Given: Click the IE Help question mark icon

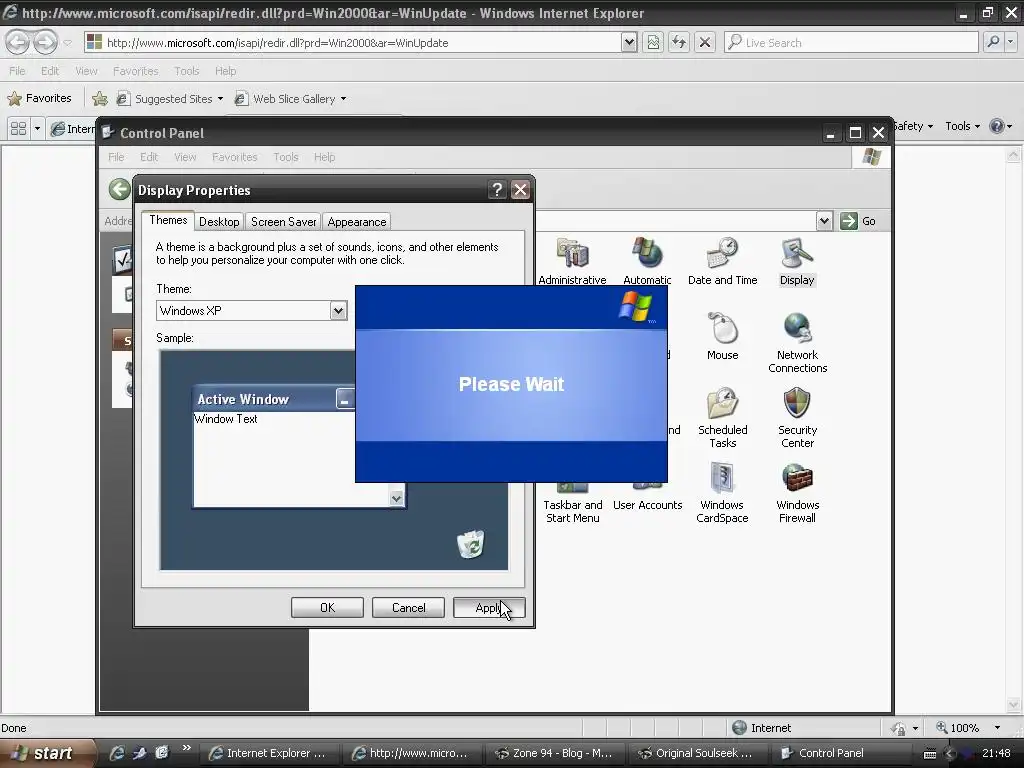Looking at the screenshot, I should pos(997,126).
